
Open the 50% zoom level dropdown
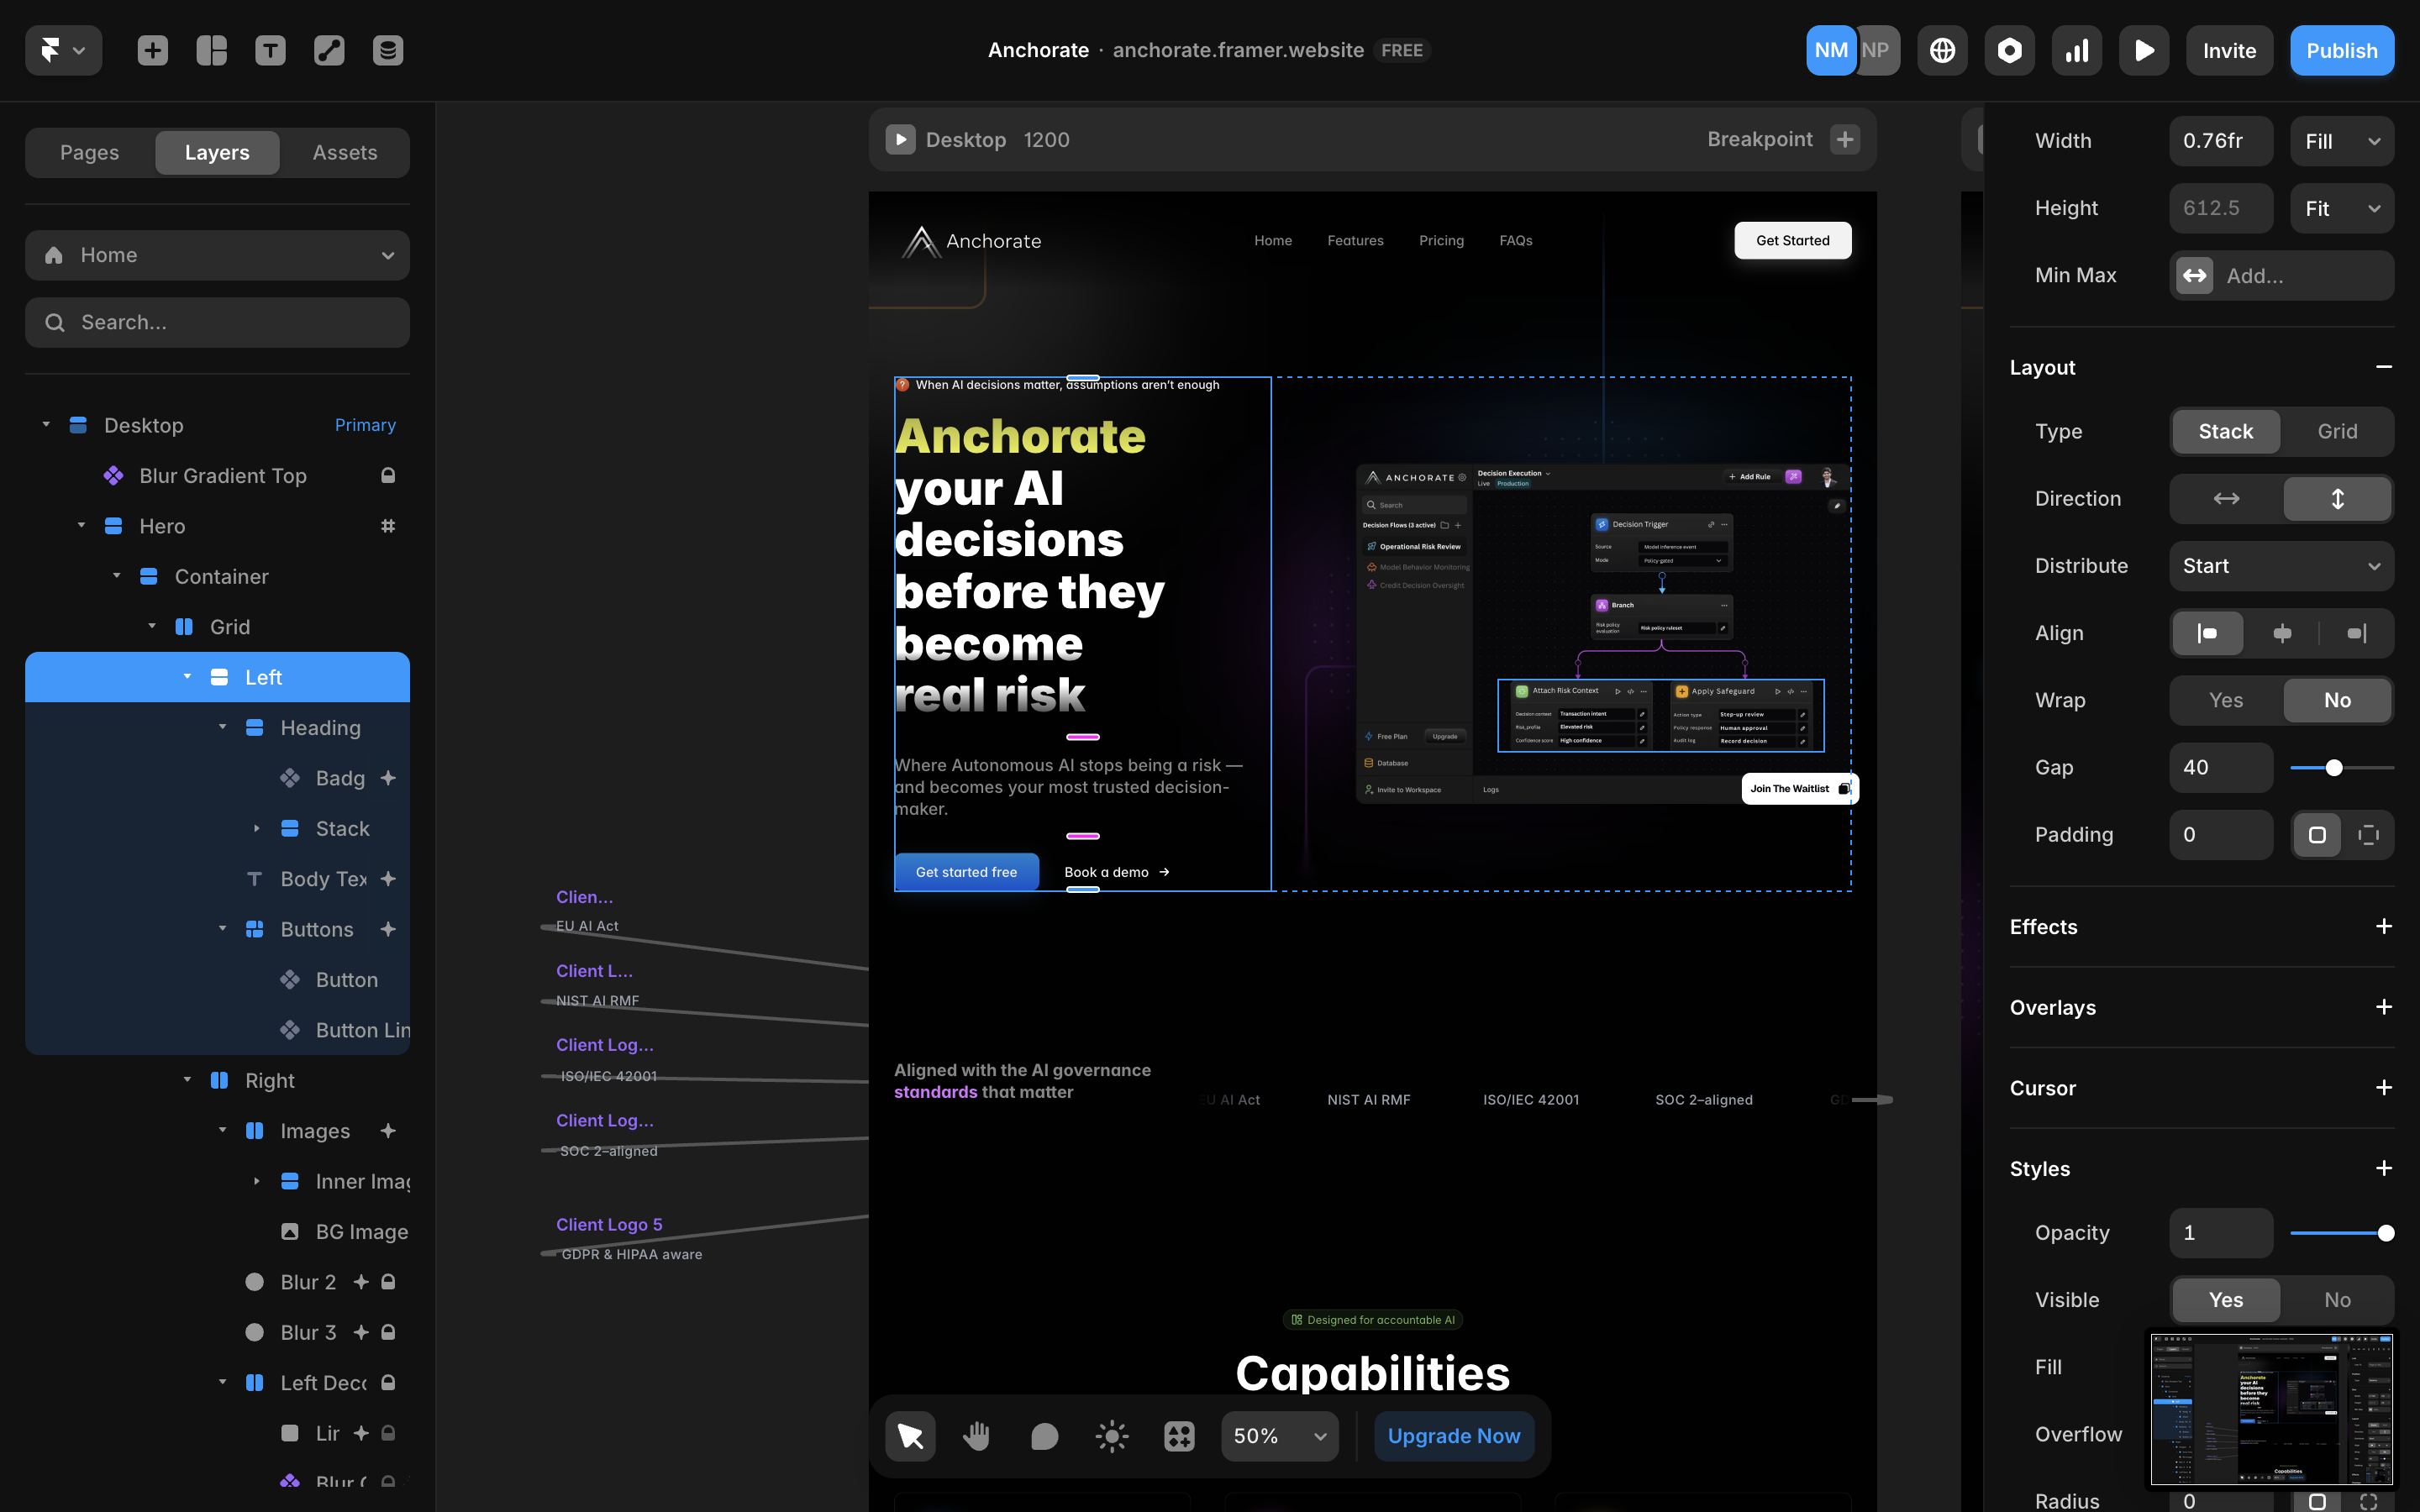click(x=1279, y=1436)
